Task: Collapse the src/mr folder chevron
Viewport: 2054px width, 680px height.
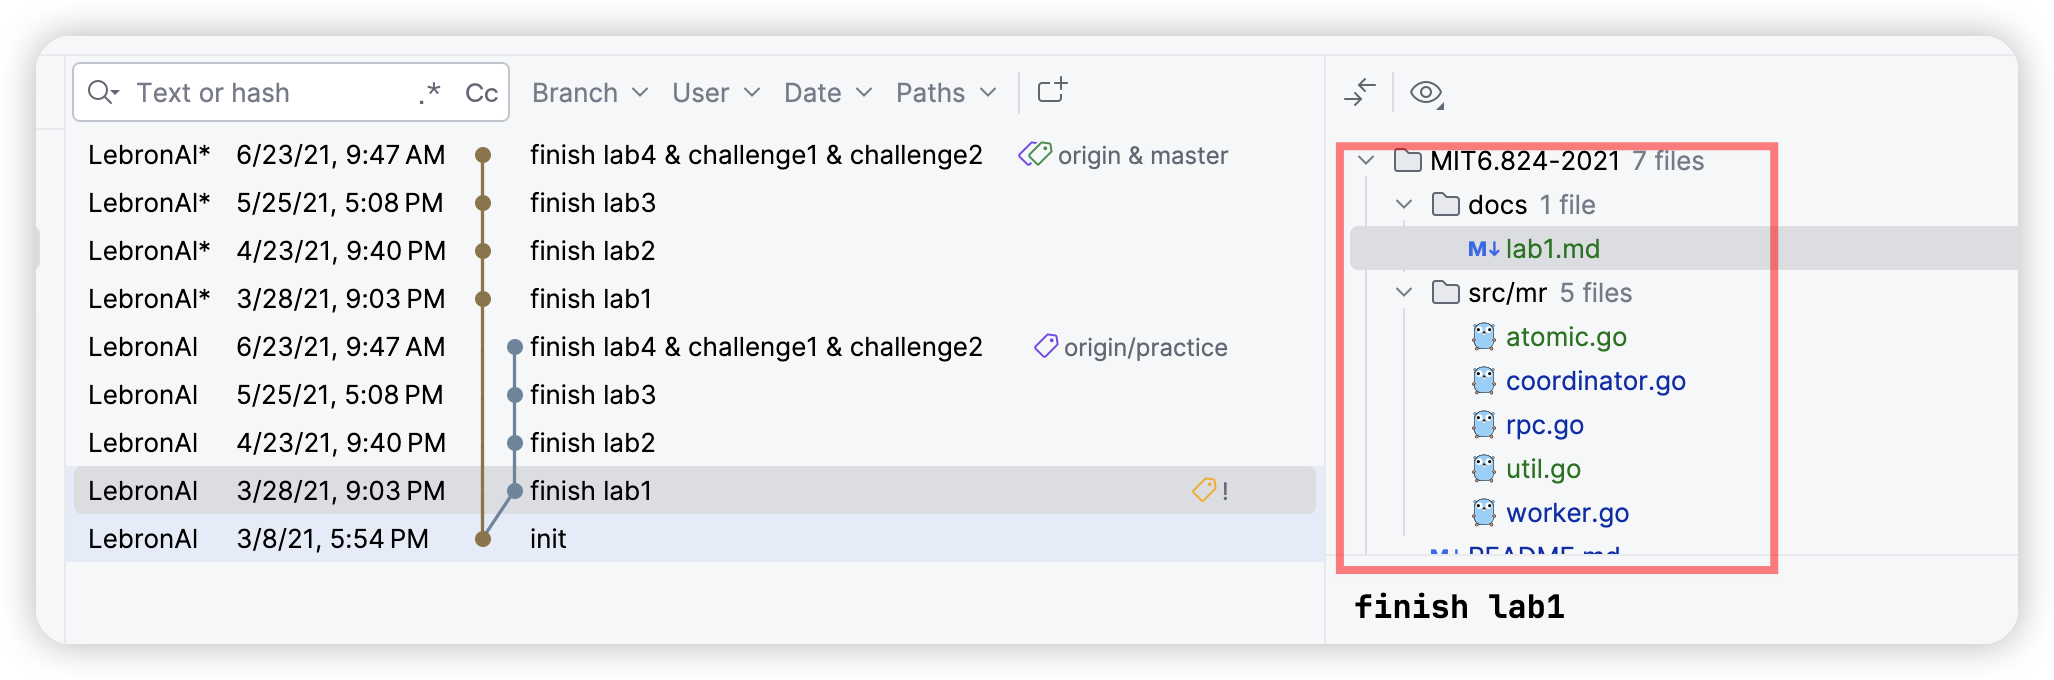Action: coord(1404,292)
